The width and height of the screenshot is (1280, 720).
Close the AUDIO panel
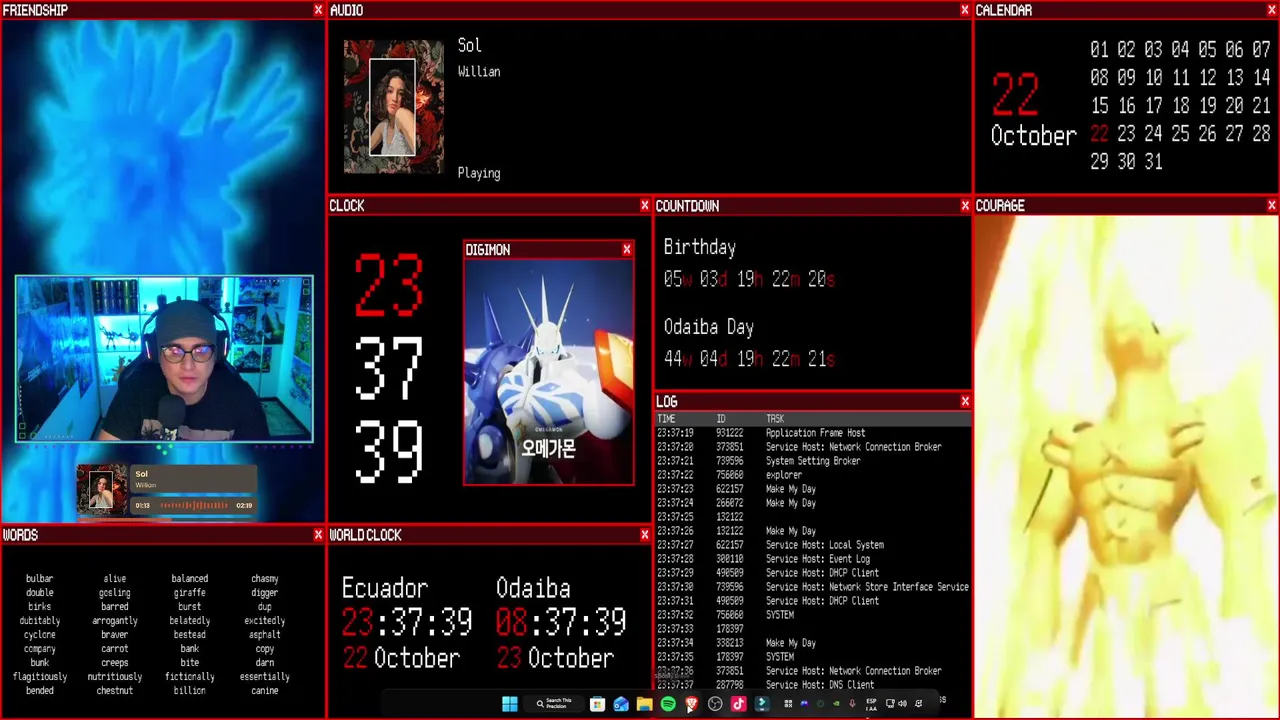(x=965, y=10)
